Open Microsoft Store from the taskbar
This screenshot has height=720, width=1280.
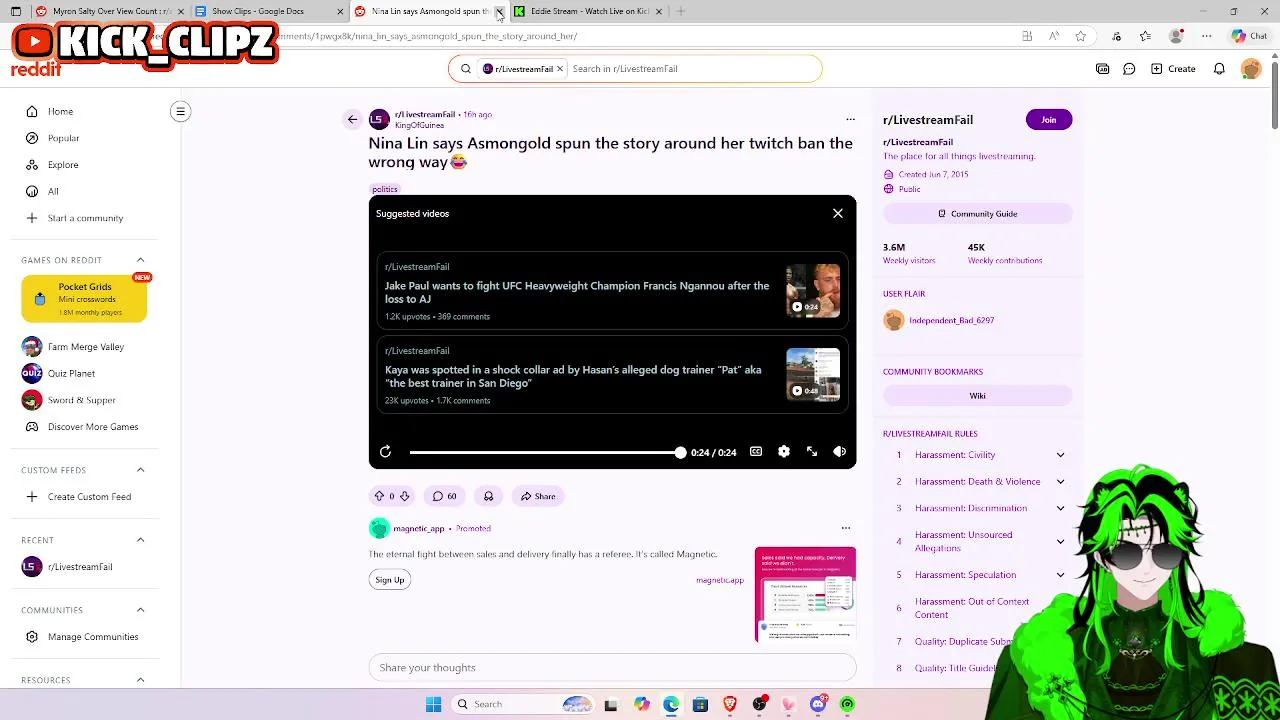700,704
